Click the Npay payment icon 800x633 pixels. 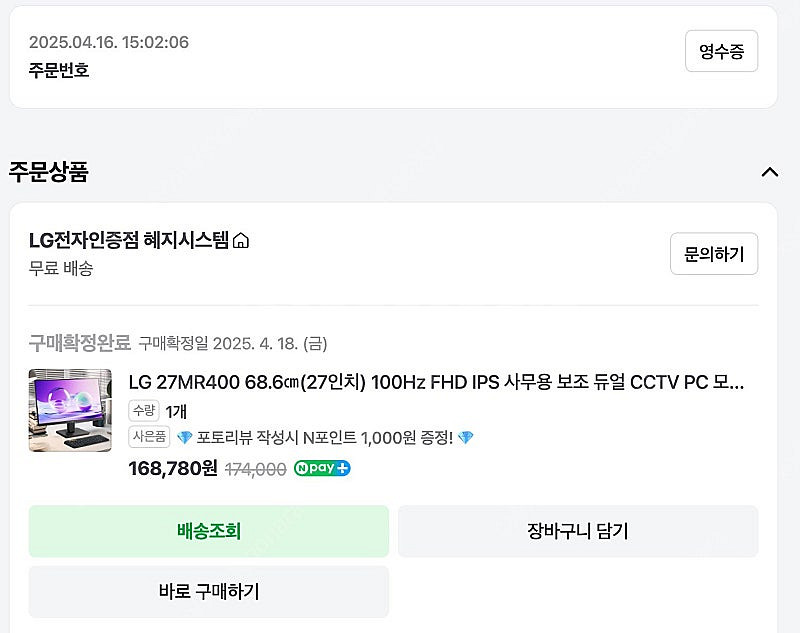321,468
